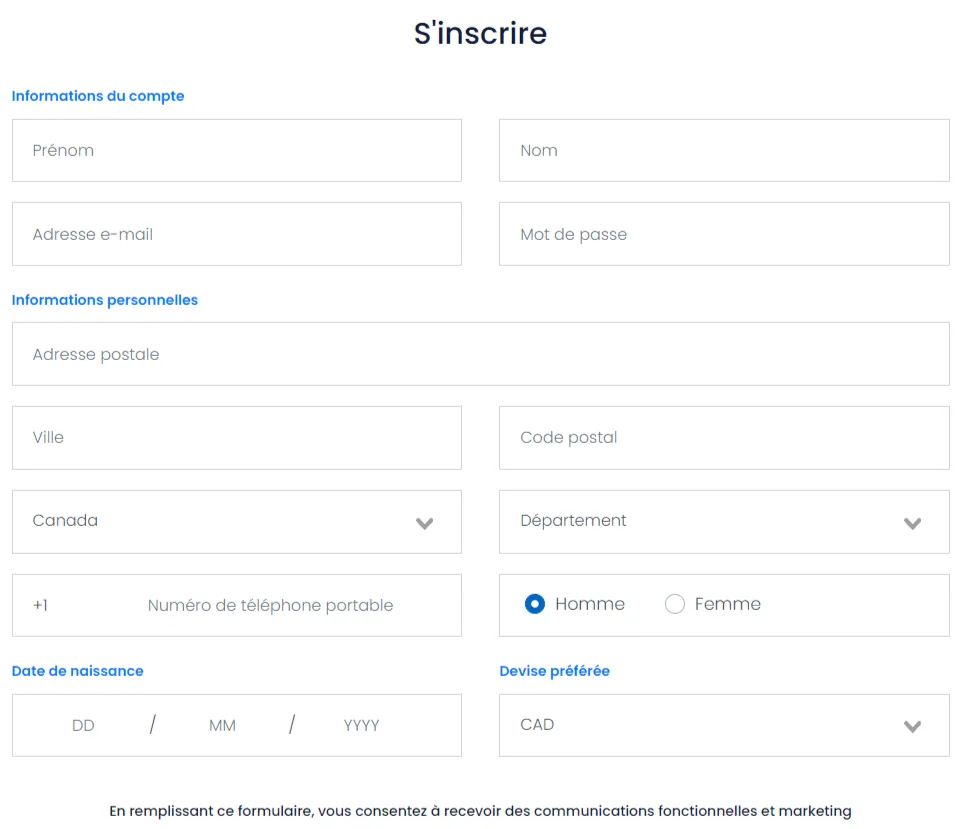Click the DD day field
This screenshot has height=829, width=960.
pos(83,725)
